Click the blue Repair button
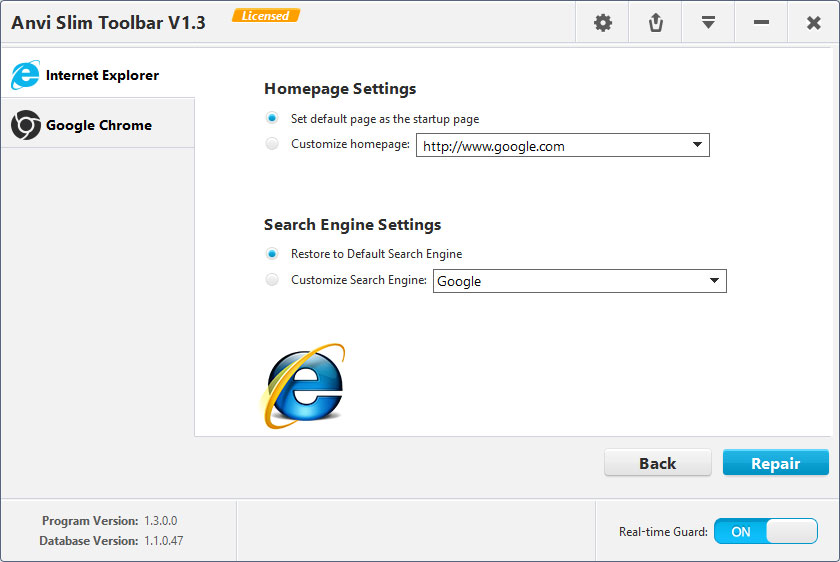The width and height of the screenshot is (840, 562). (x=775, y=463)
